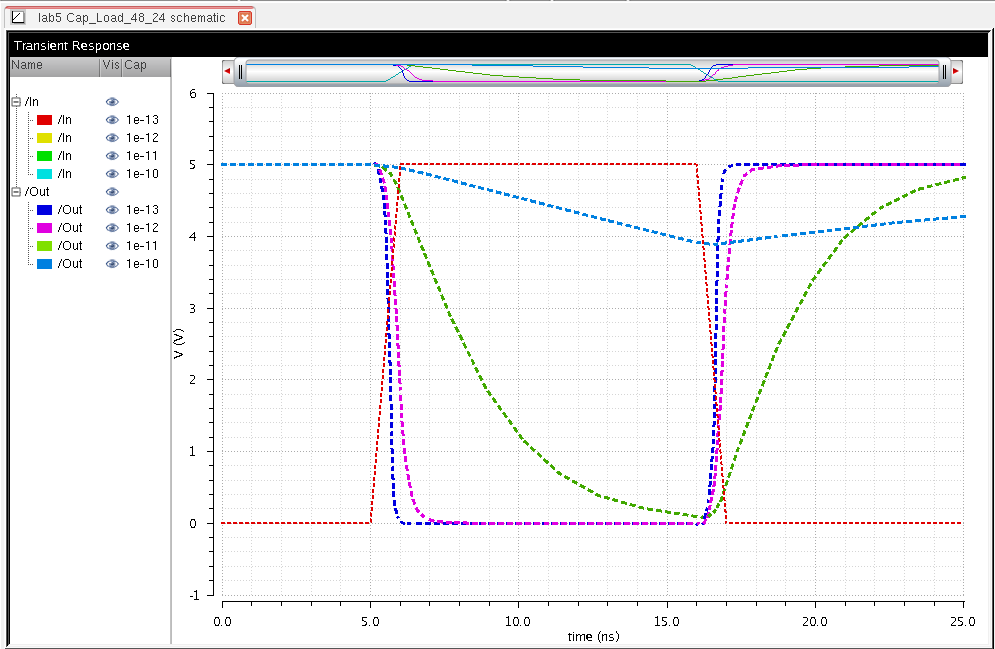This screenshot has width=995, height=649.
Task: Close the lab5 Cap_Load_48_24 schematic tab
Action: click(x=245, y=18)
